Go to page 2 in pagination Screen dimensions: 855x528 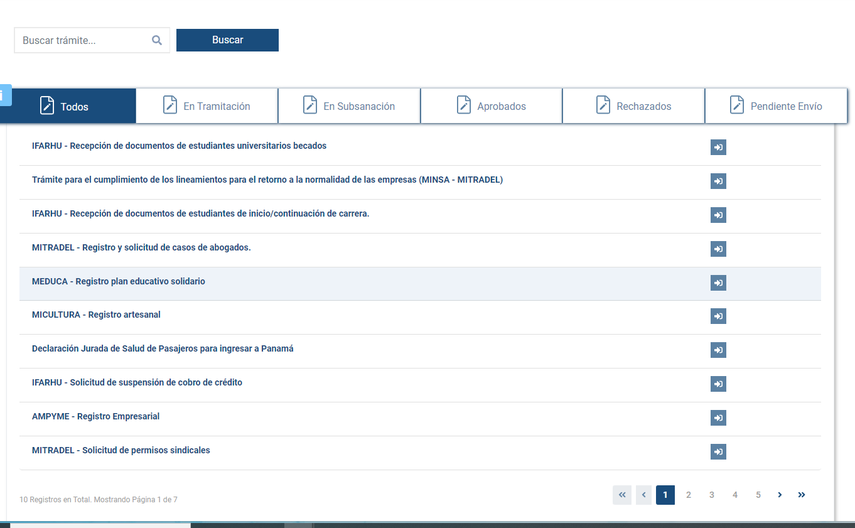[x=688, y=495]
